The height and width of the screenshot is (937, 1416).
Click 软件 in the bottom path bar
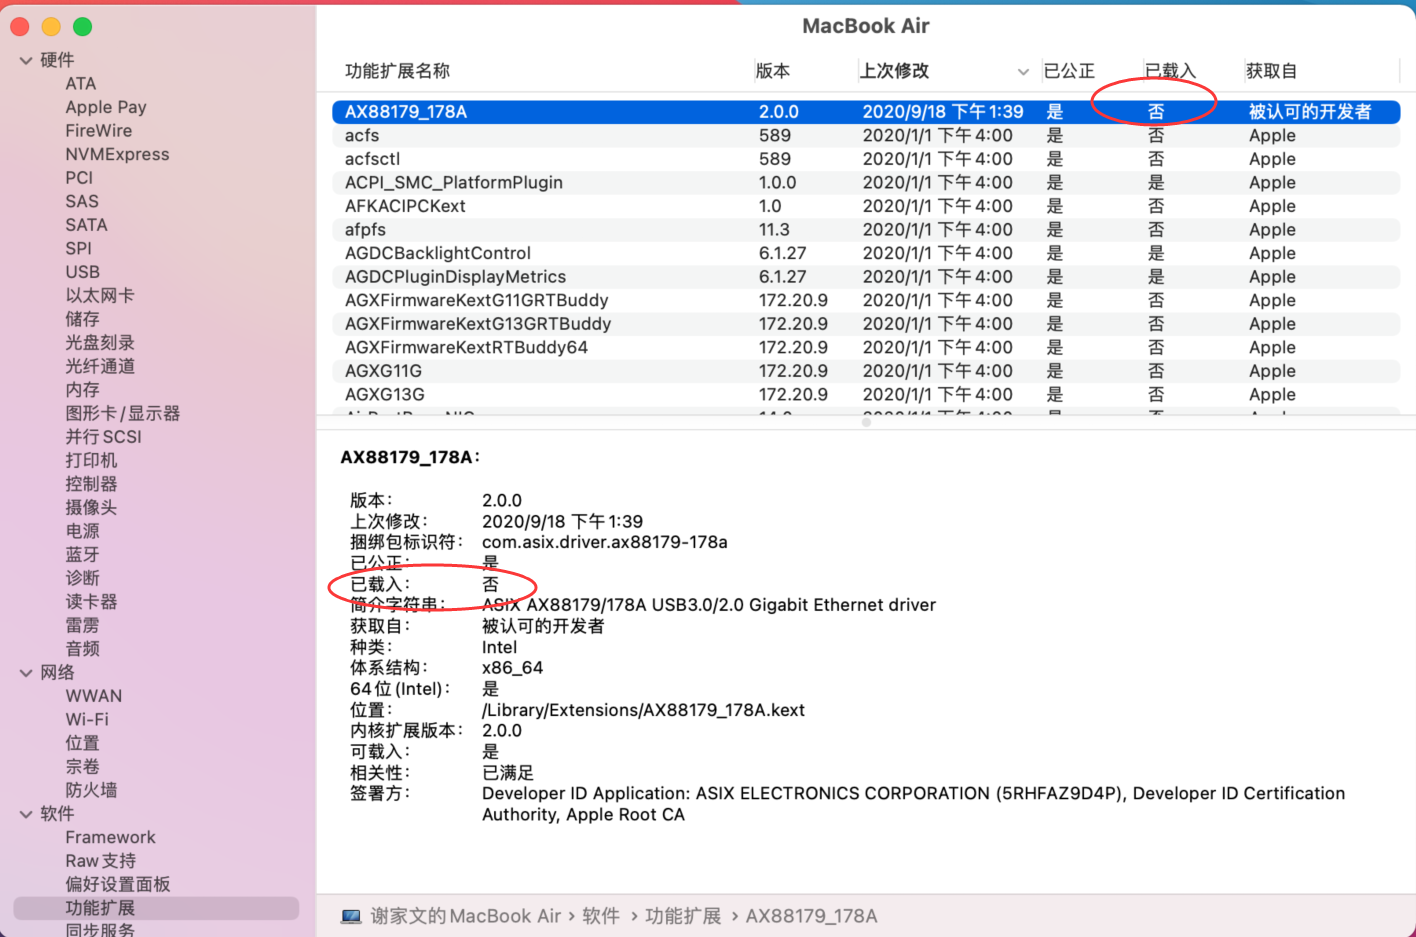pyautogui.click(x=601, y=916)
